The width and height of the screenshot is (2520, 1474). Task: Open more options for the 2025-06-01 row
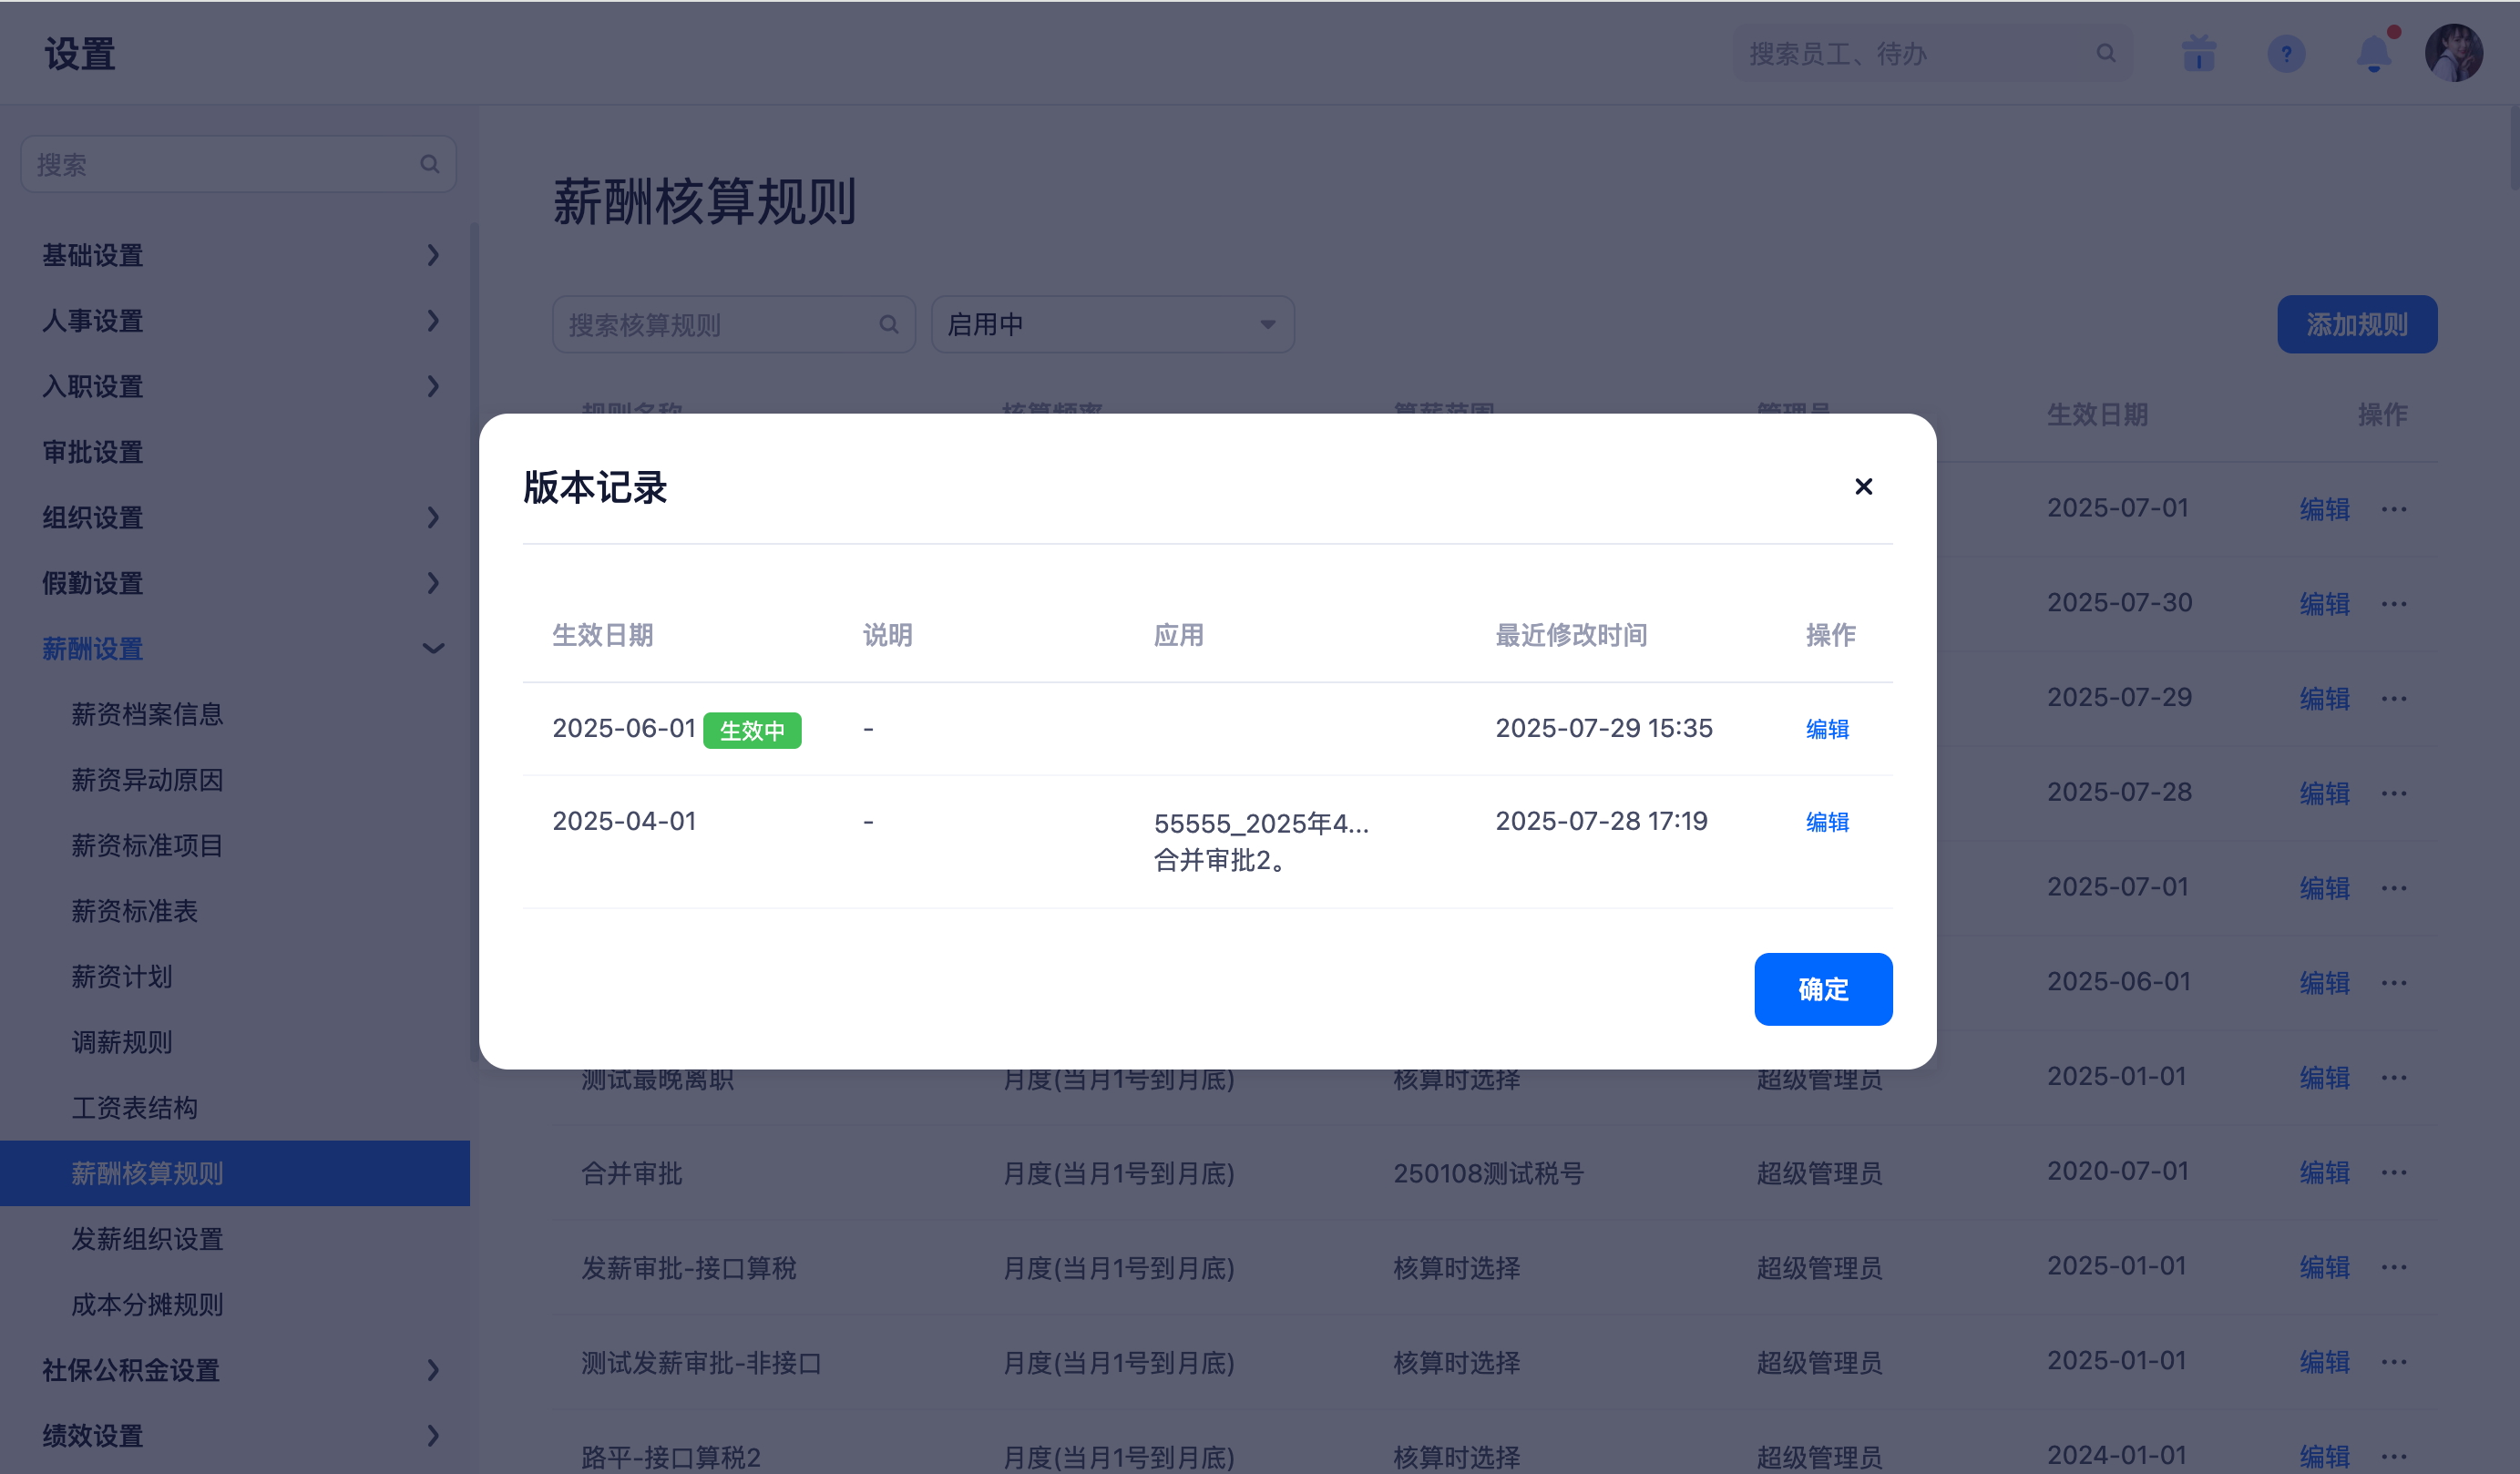[x=2394, y=983]
